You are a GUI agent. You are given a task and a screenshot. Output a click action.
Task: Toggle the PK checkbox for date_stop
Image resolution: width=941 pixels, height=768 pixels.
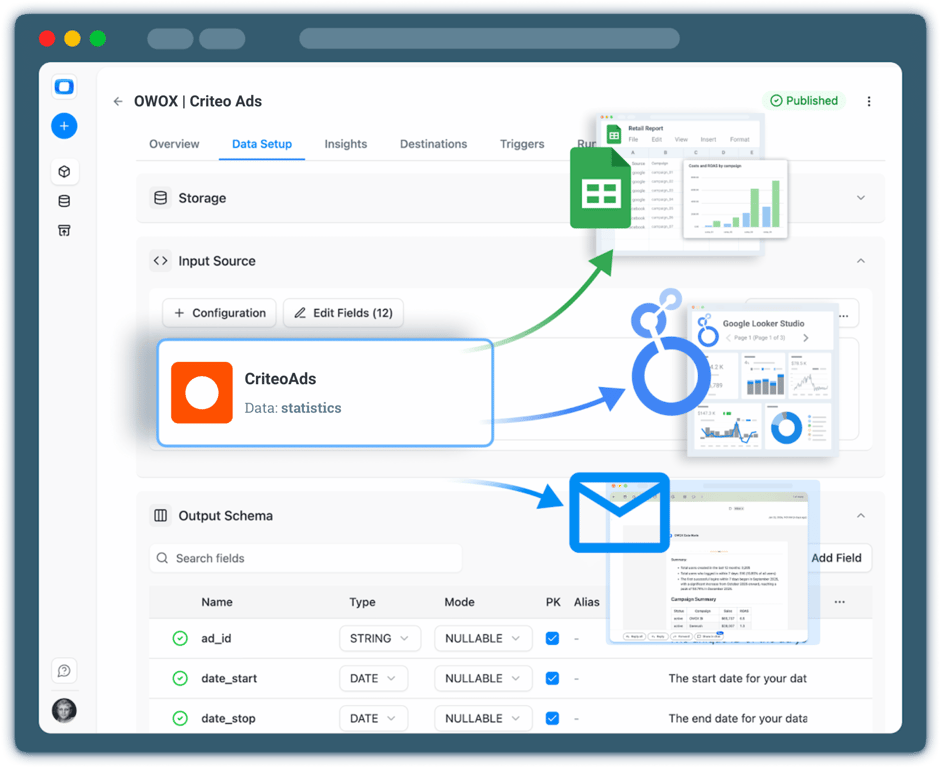pos(552,718)
